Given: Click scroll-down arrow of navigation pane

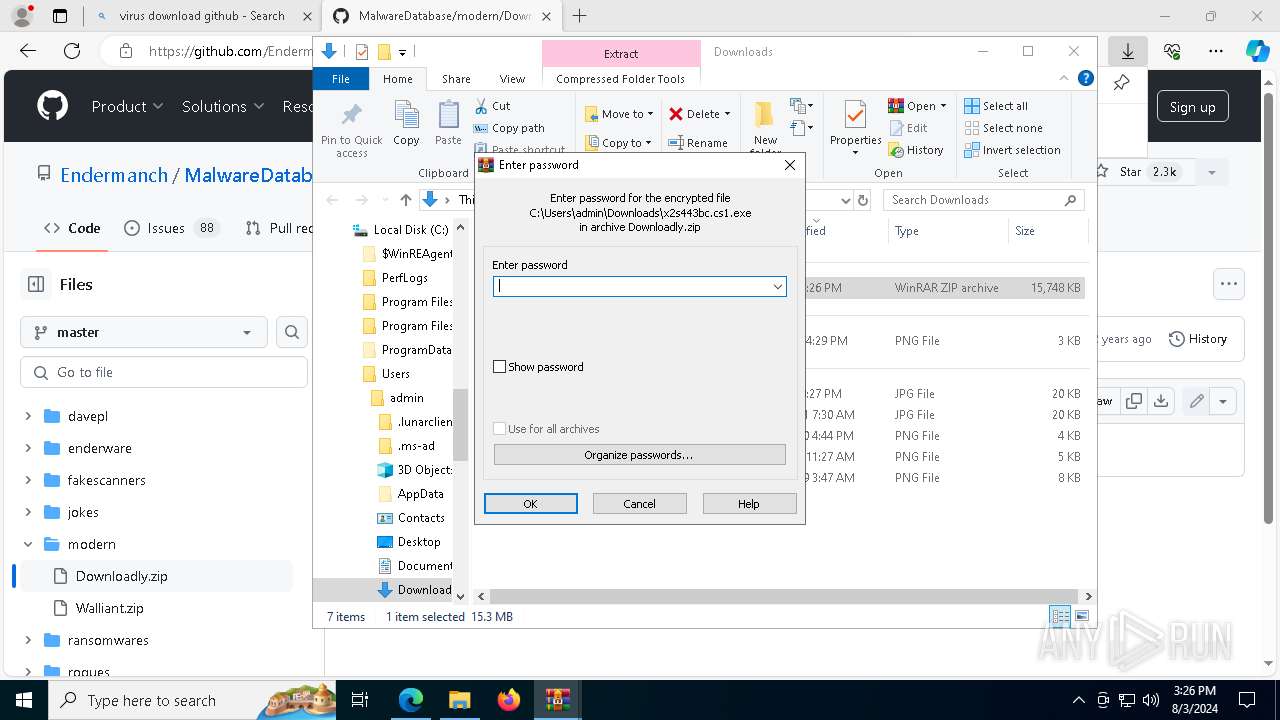Looking at the screenshot, I should point(460,596).
